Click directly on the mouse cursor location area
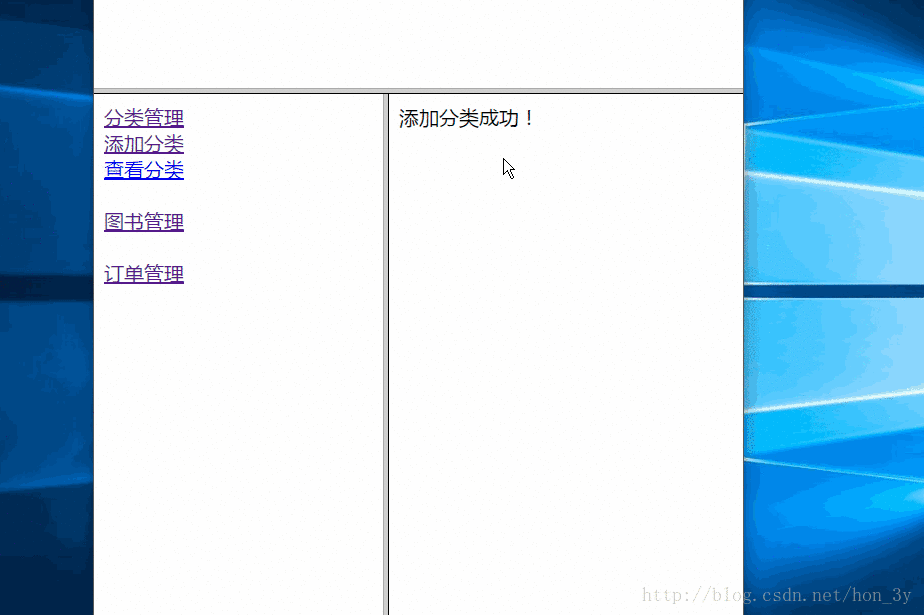 507,167
